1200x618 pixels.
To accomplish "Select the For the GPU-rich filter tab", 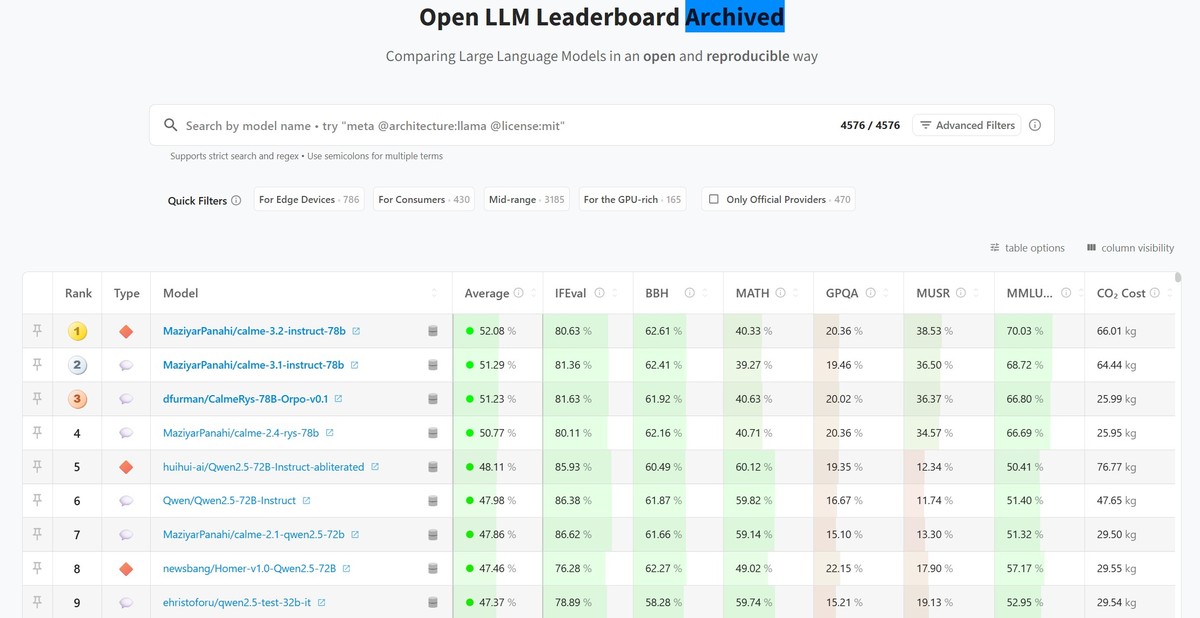I will coord(632,199).
